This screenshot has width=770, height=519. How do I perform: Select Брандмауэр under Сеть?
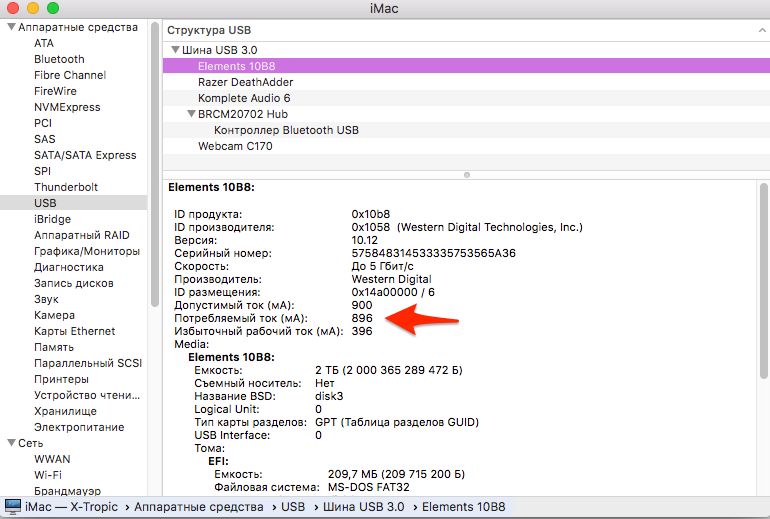tap(67, 491)
